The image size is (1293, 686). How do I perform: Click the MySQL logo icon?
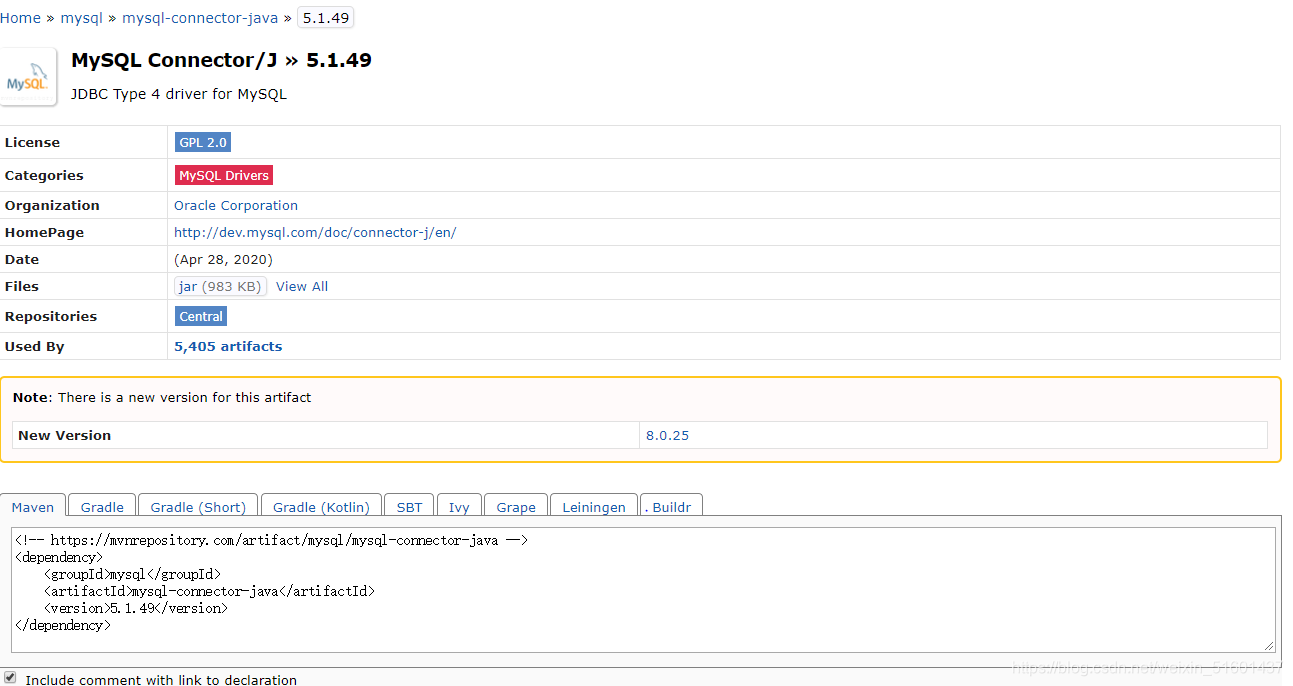pos(28,76)
